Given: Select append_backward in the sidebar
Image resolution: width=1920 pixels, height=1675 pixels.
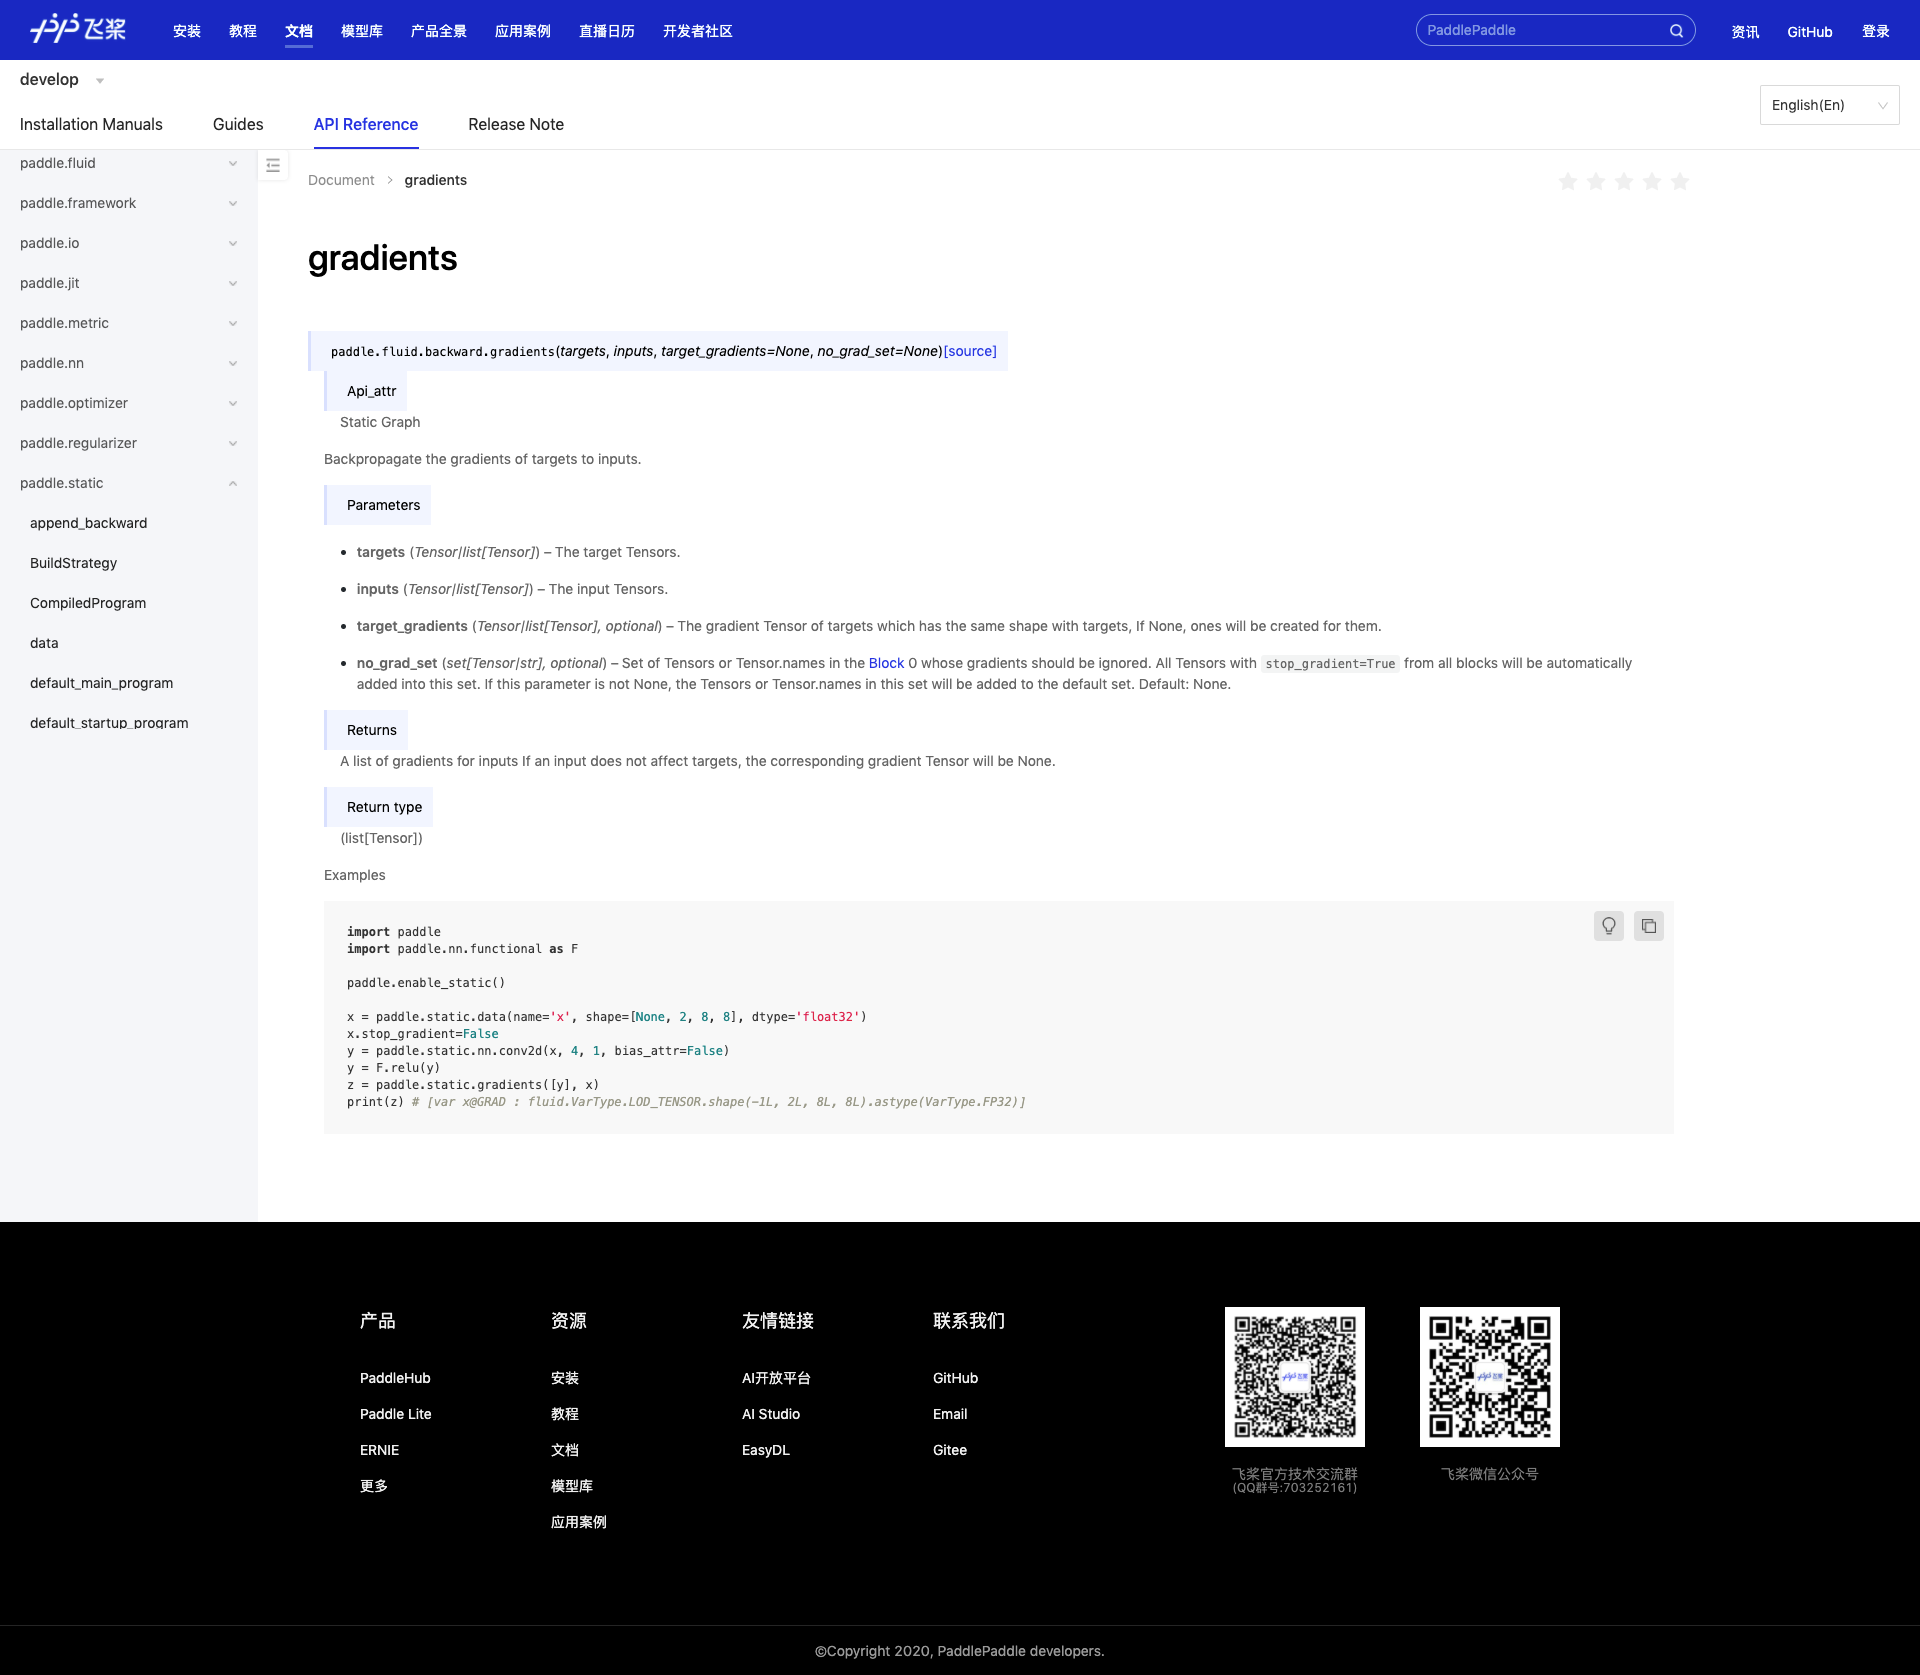Looking at the screenshot, I should (88, 523).
